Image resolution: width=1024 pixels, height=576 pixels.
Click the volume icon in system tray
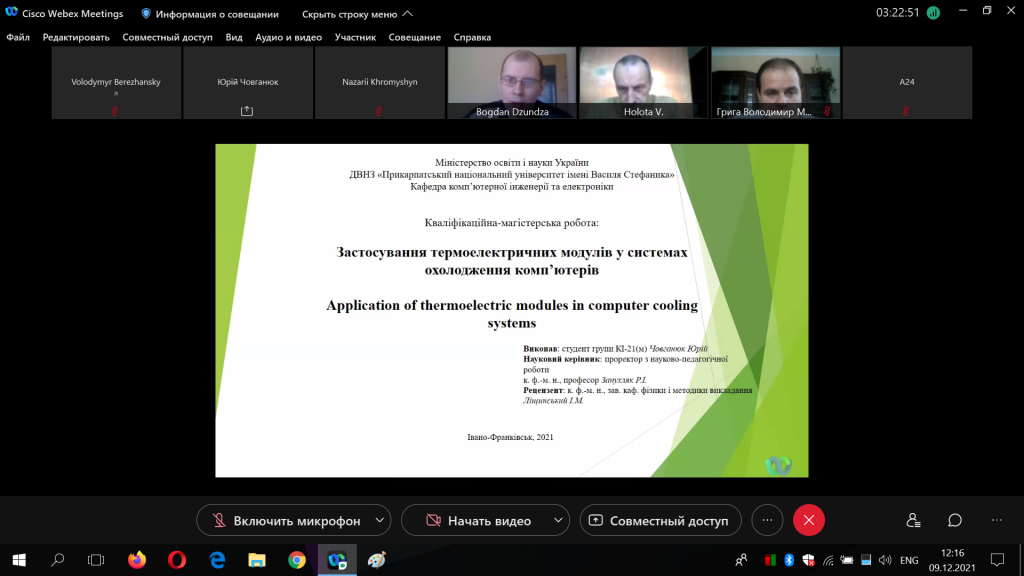885,560
